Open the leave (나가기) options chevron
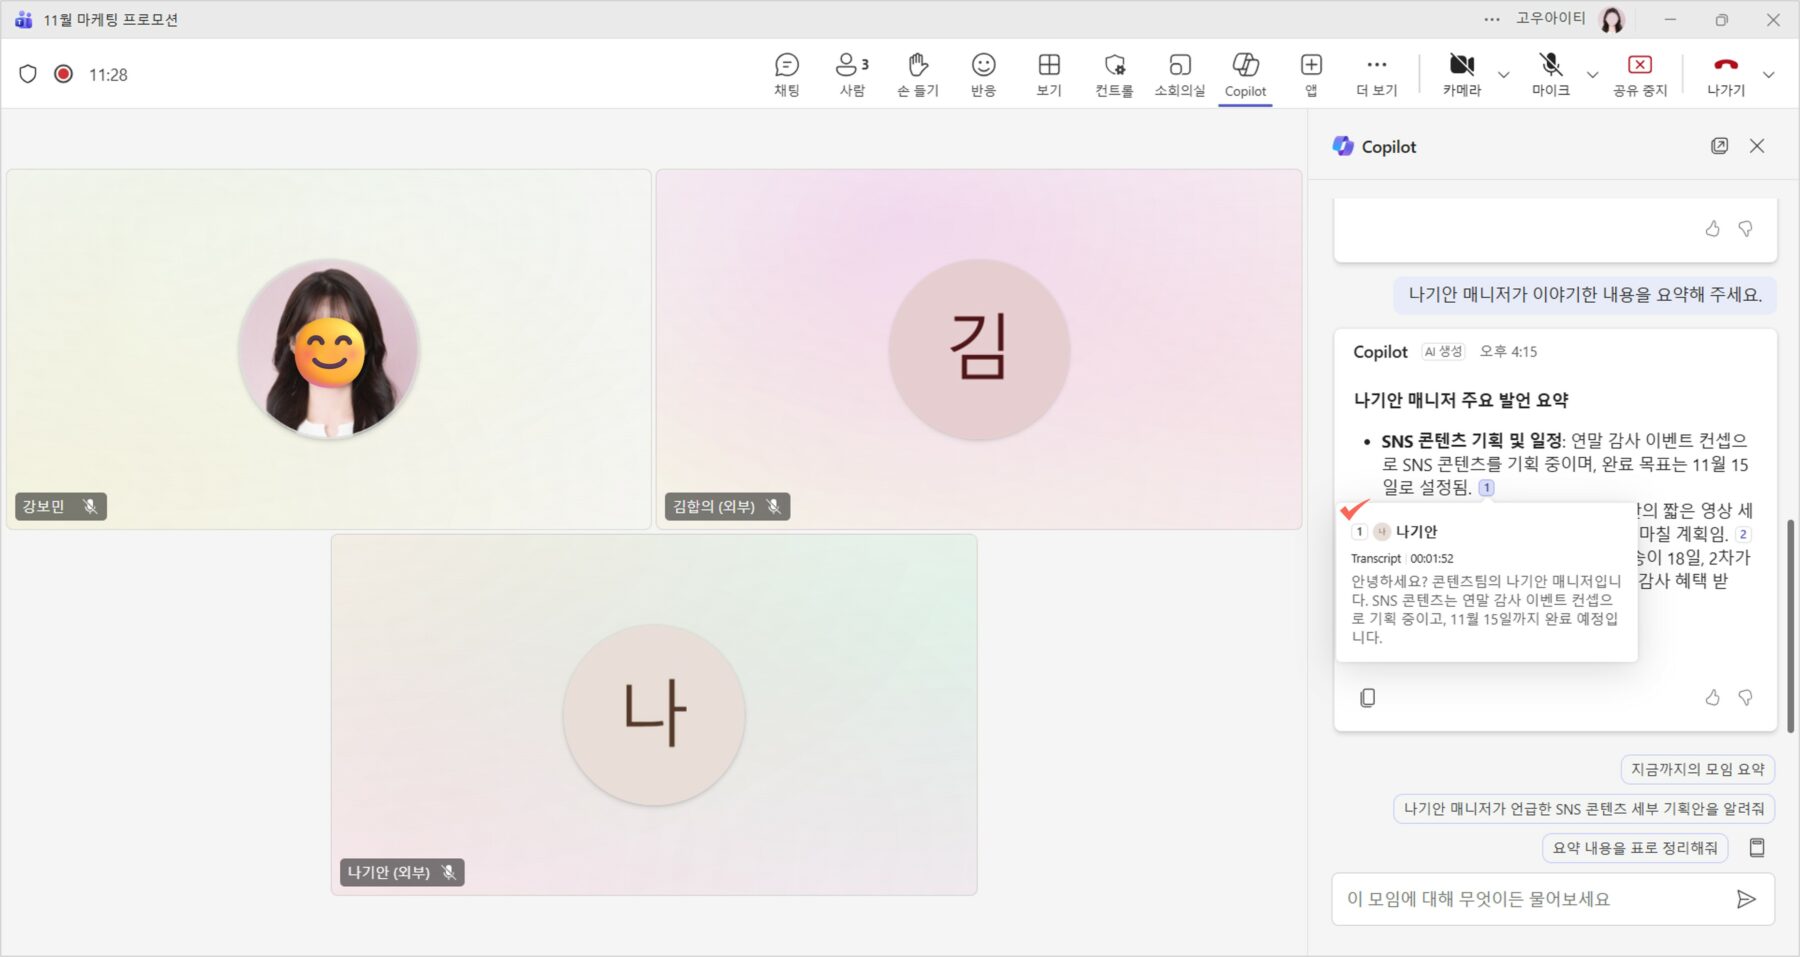 [x=1768, y=75]
